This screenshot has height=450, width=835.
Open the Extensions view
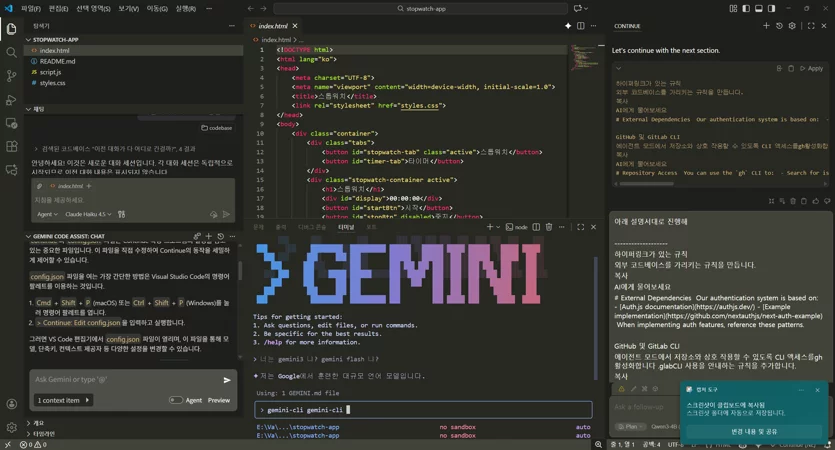[x=11, y=146]
